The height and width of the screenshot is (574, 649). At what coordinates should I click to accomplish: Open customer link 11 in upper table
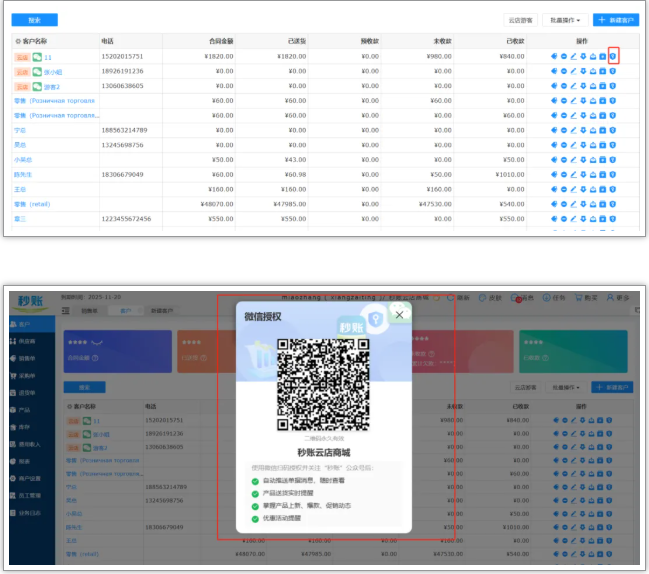pos(48,58)
